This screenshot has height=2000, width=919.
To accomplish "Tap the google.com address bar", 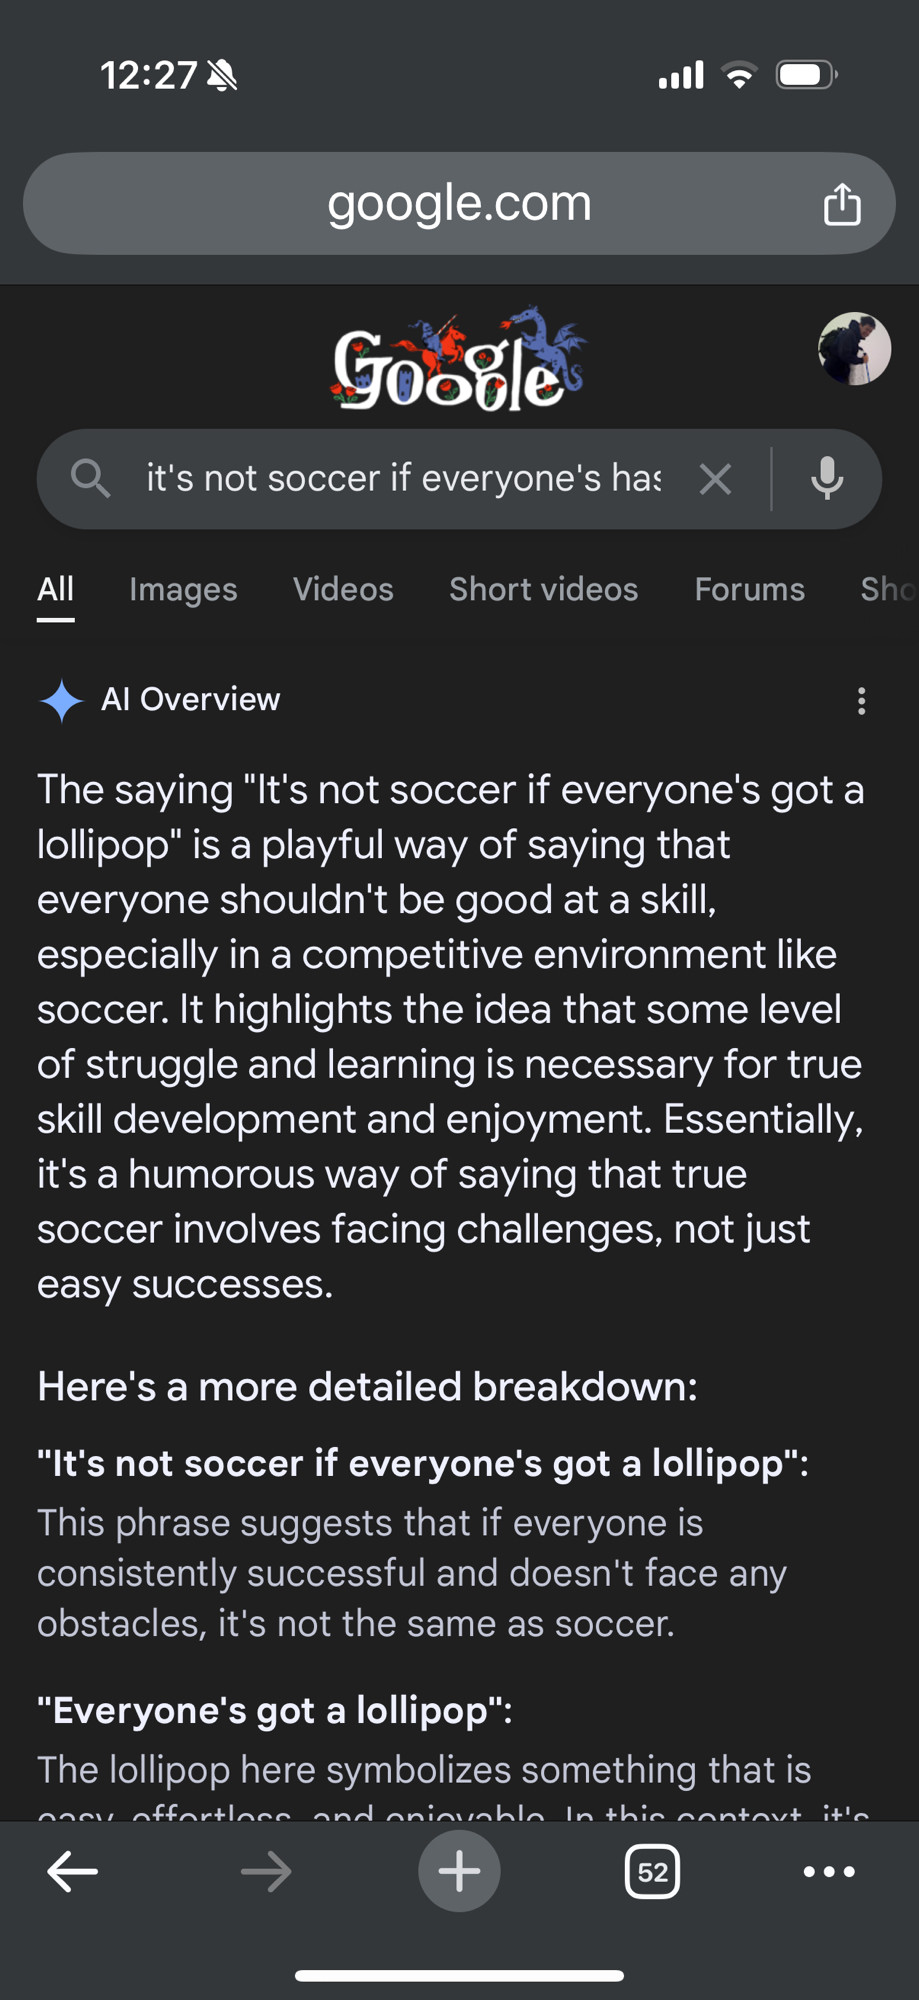I will click(x=458, y=204).
